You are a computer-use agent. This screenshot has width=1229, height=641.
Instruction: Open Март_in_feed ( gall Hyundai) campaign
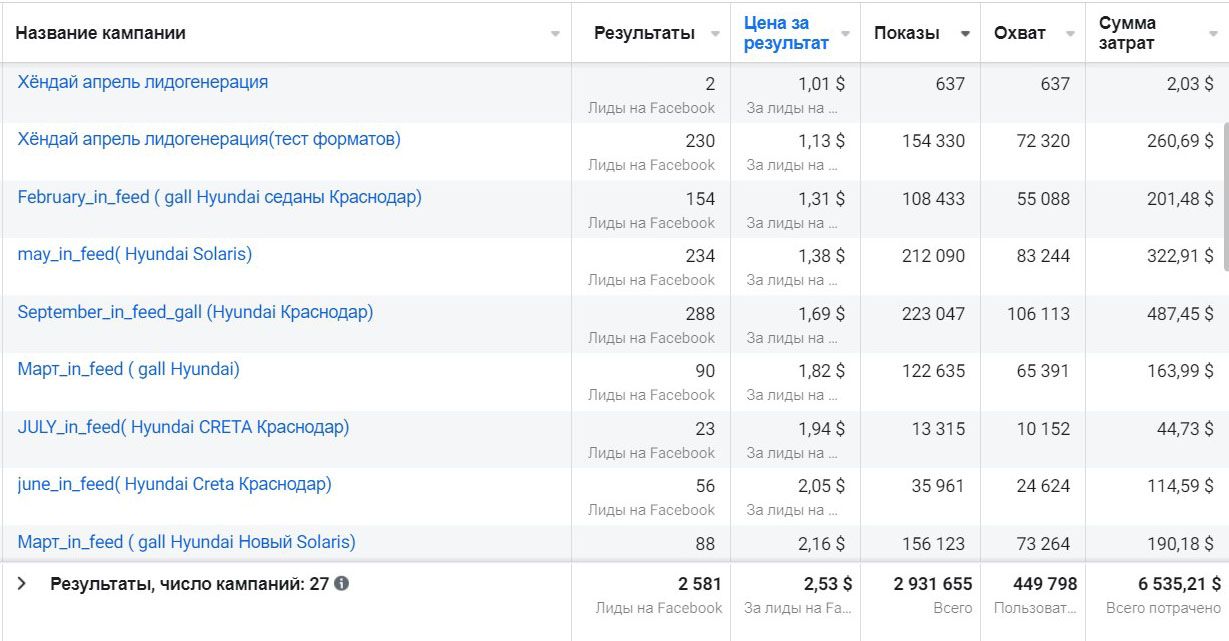128,369
